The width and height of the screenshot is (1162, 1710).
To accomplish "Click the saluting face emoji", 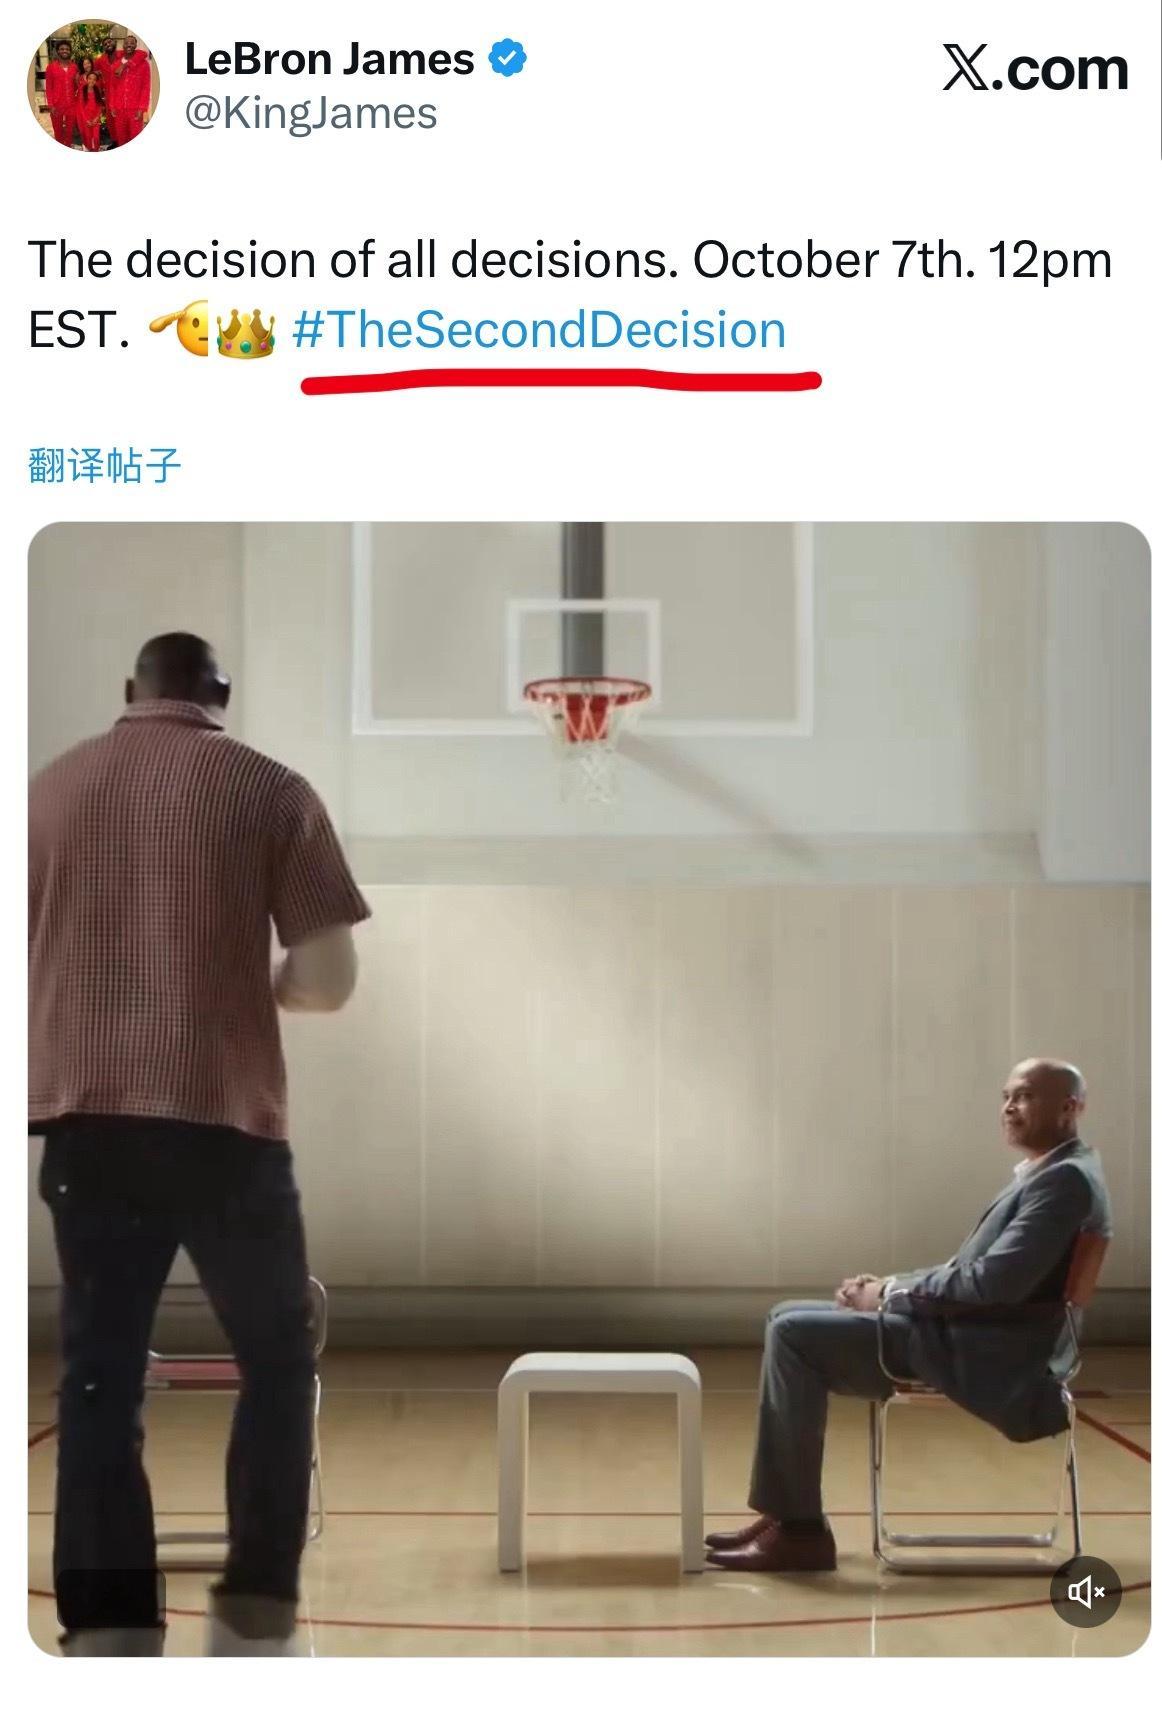I will (180, 329).
